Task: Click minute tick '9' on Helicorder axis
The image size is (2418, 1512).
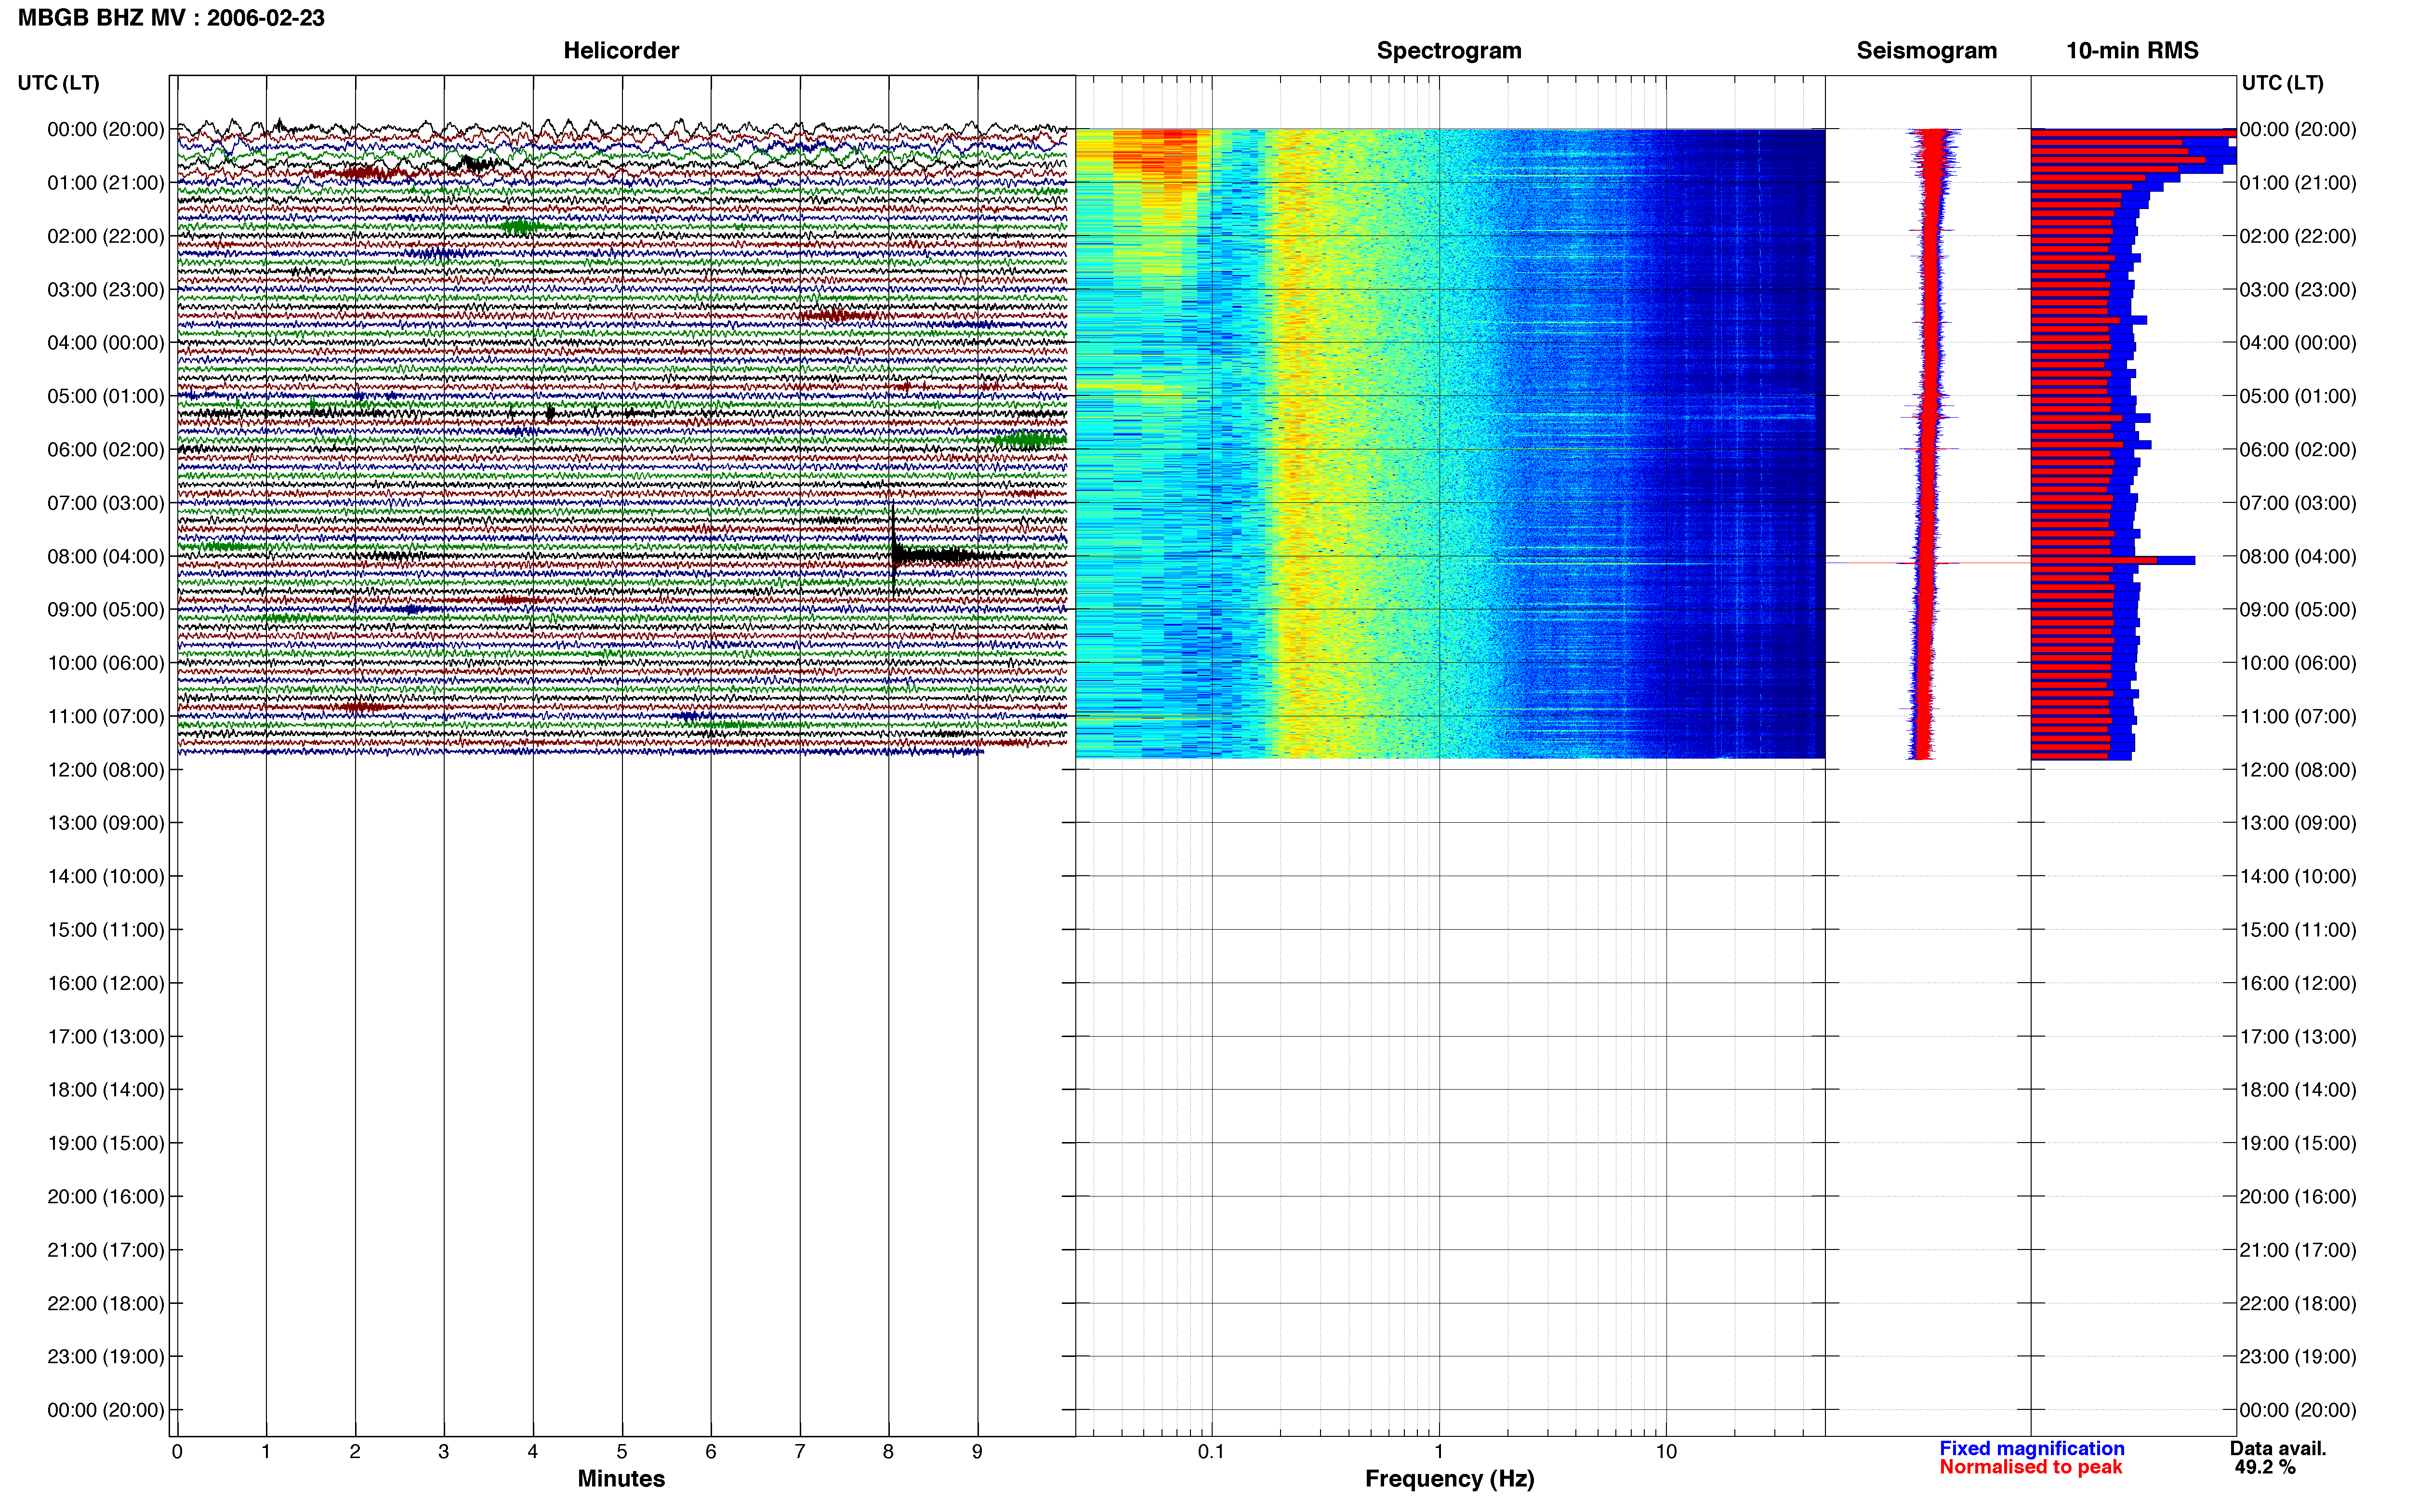Action: point(977,1452)
